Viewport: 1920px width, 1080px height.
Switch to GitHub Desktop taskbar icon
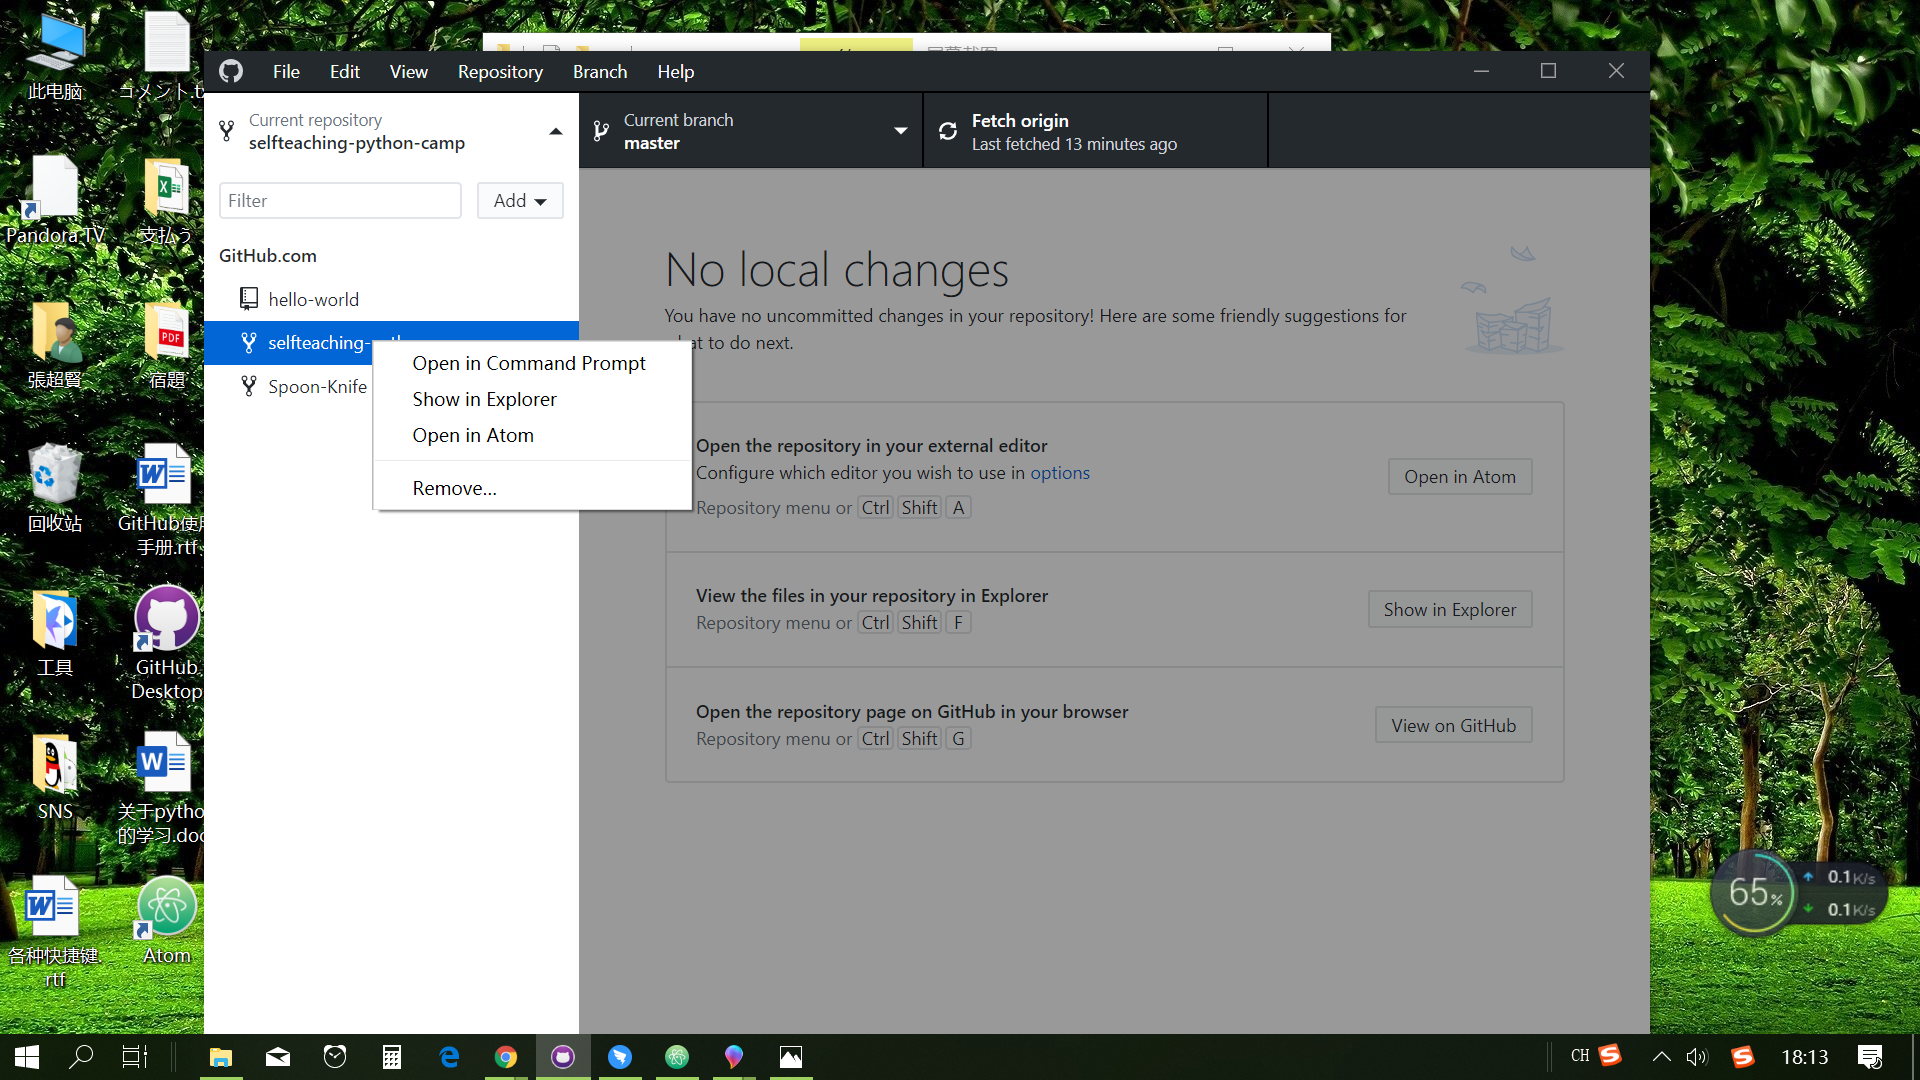[563, 1057]
